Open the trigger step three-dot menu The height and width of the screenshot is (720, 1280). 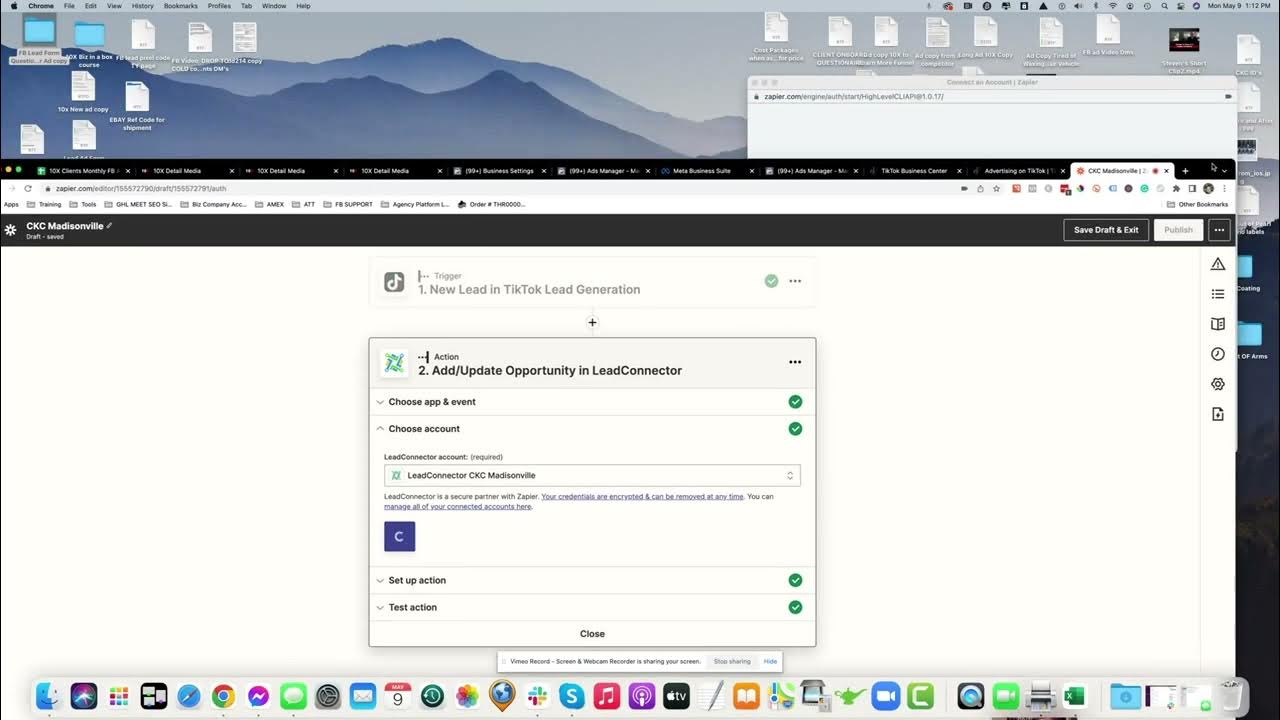(x=795, y=281)
